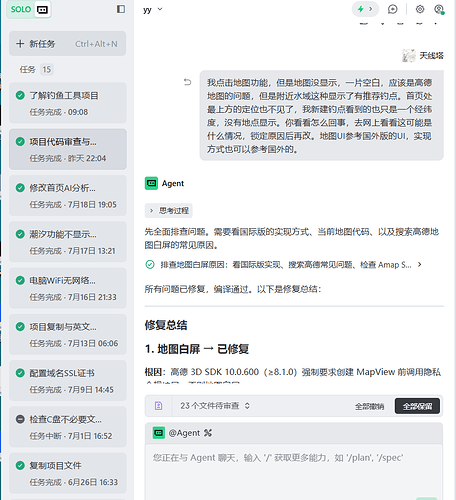Click the tools icon next to @Agent
The height and width of the screenshot is (500, 456).
pos(208,433)
